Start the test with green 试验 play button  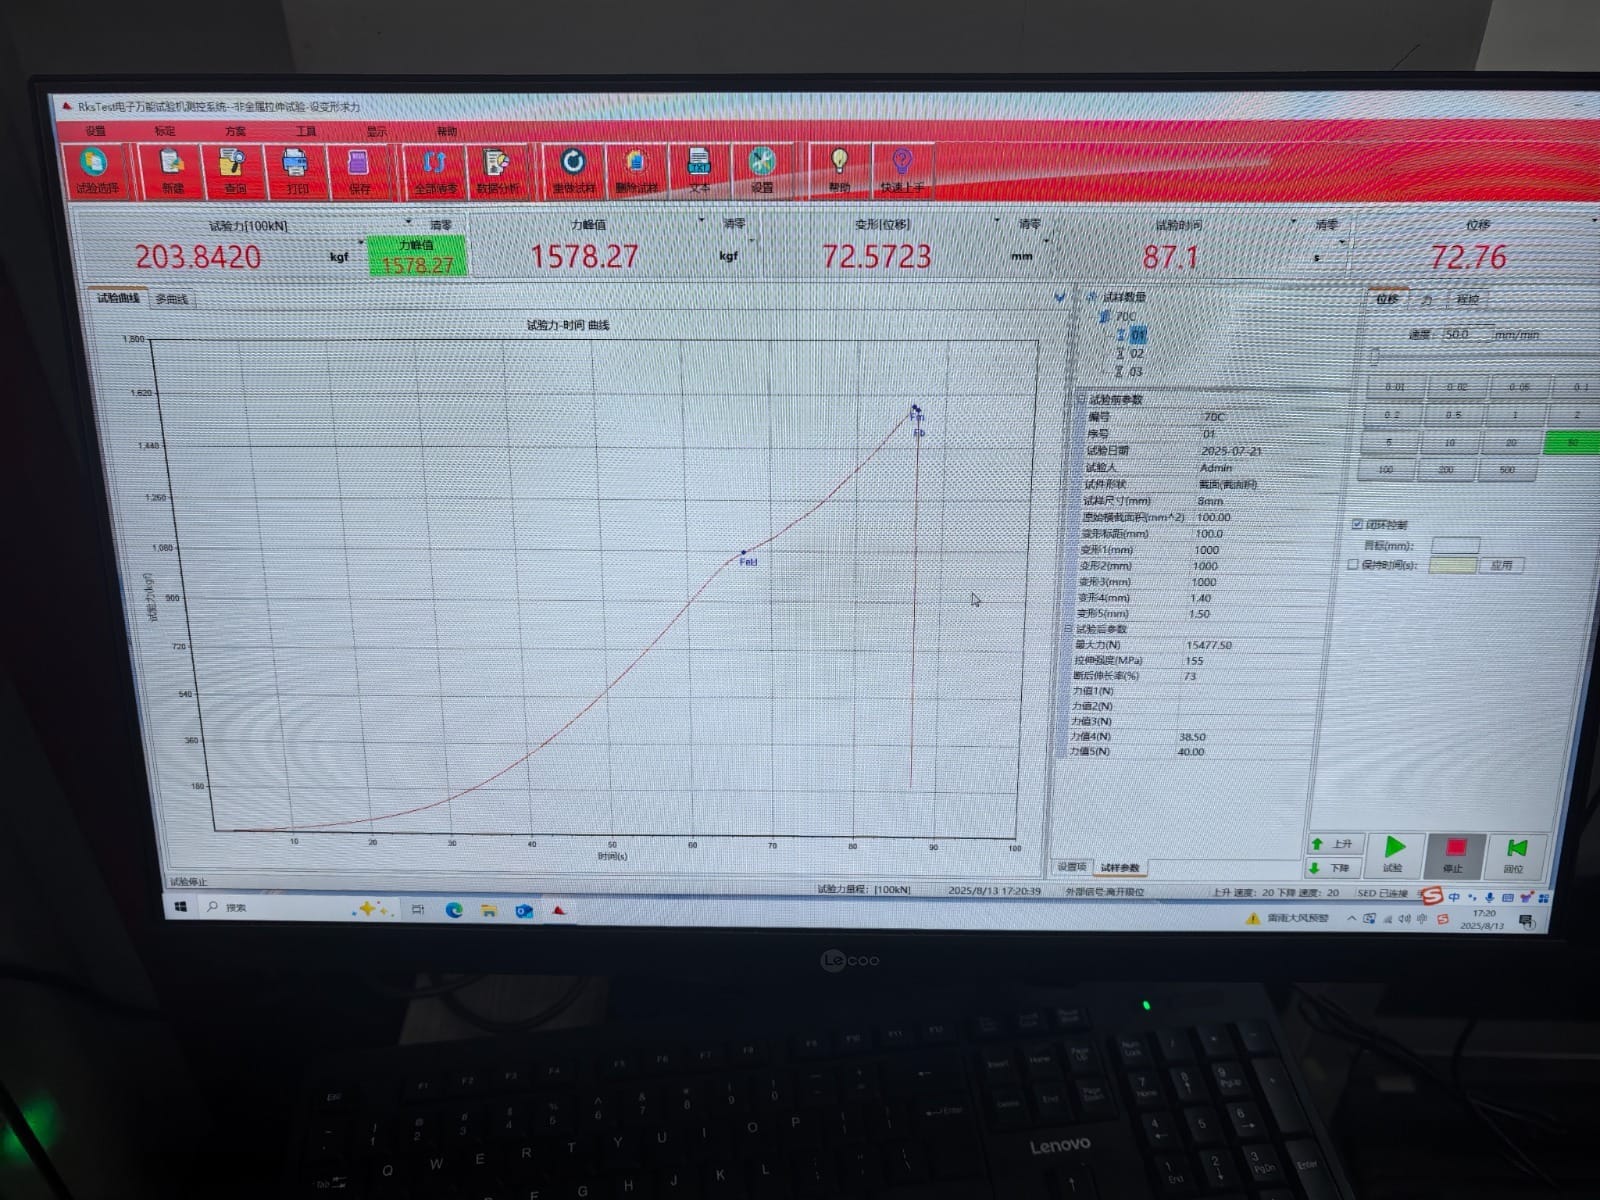[1394, 855]
